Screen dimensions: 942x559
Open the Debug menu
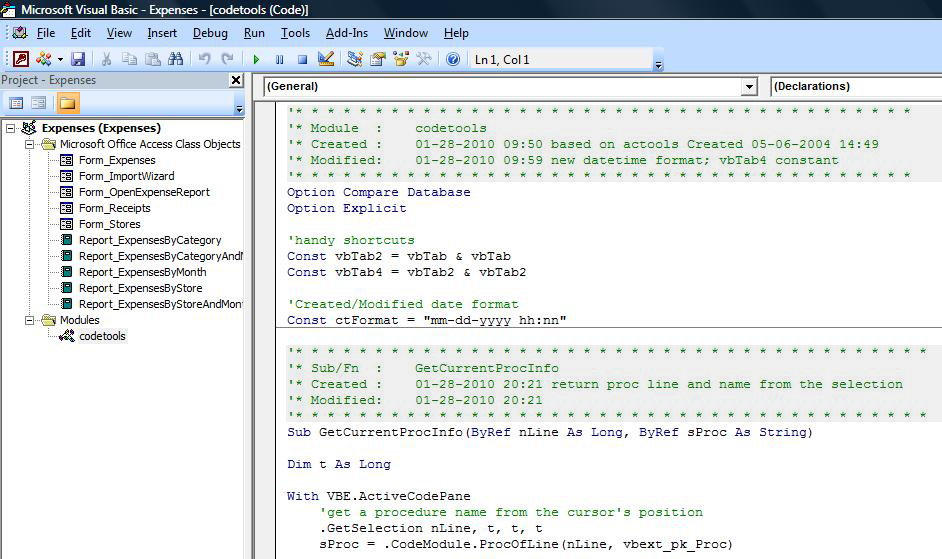(210, 33)
